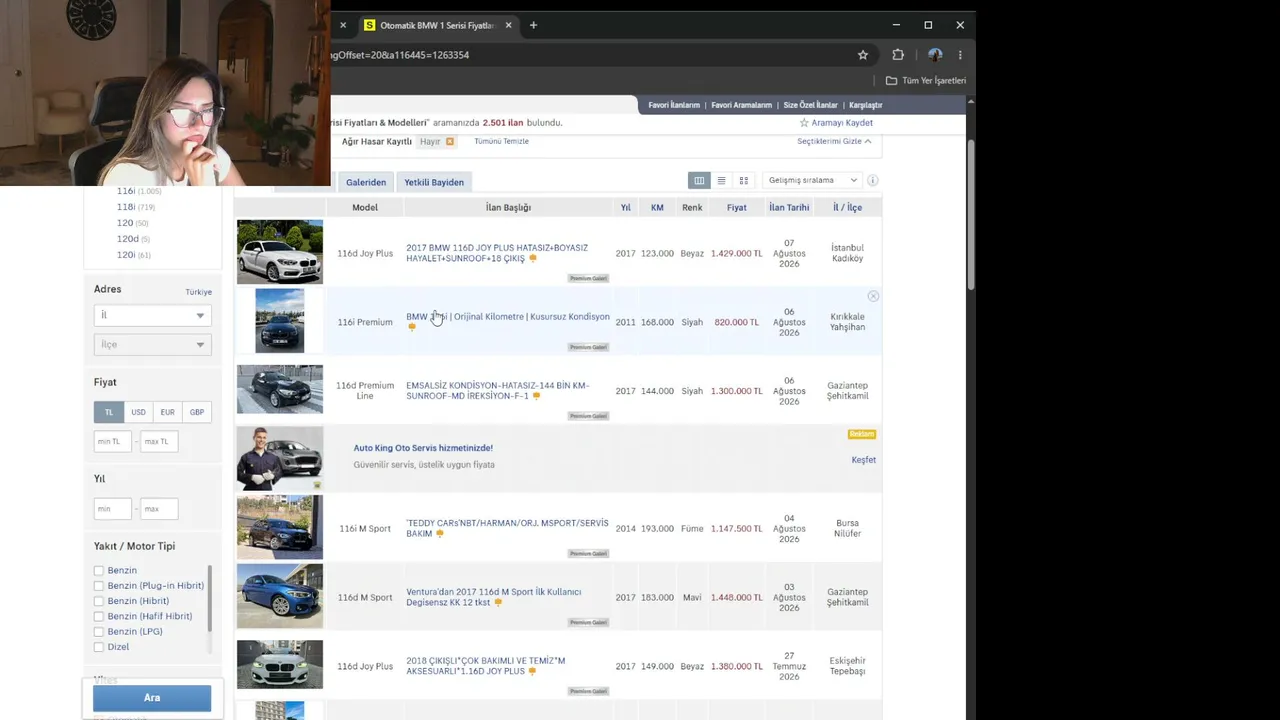Collapse filters with Seçtiklerimi Gizle
Image resolution: width=1280 pixels, height=720 pixels.
[834, 141]
